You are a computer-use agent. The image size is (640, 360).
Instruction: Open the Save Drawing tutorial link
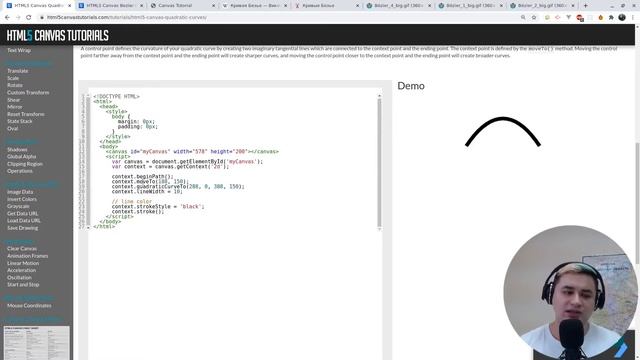click(22, 228)
